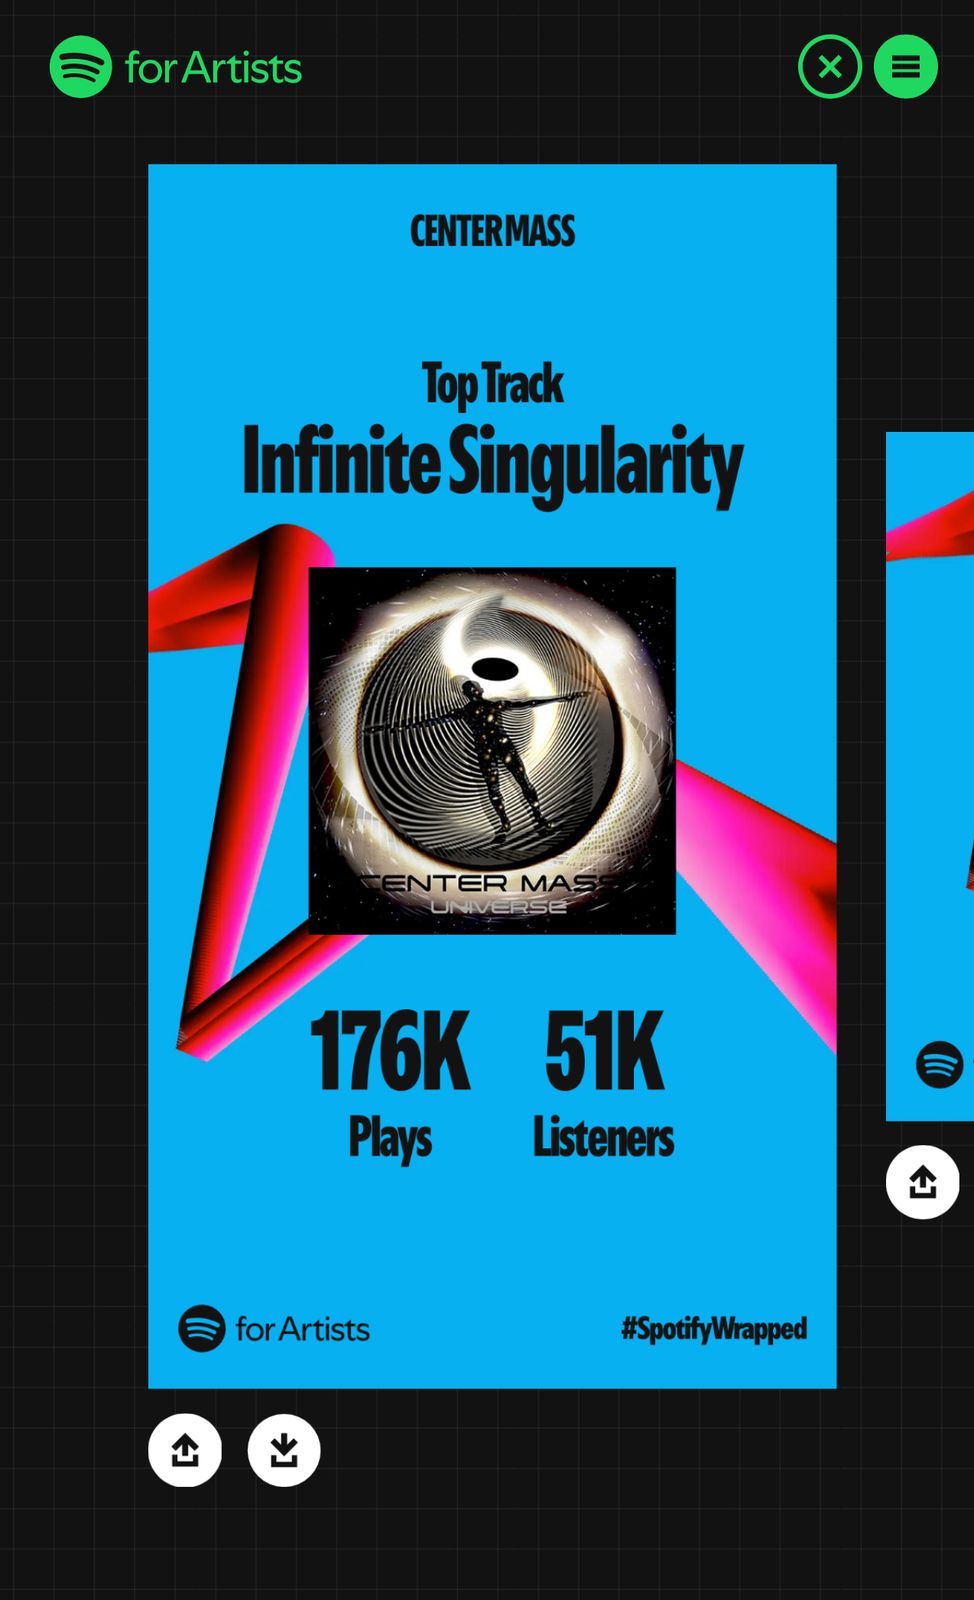Close the Wrapped view with X button

(x=829, y=67)
